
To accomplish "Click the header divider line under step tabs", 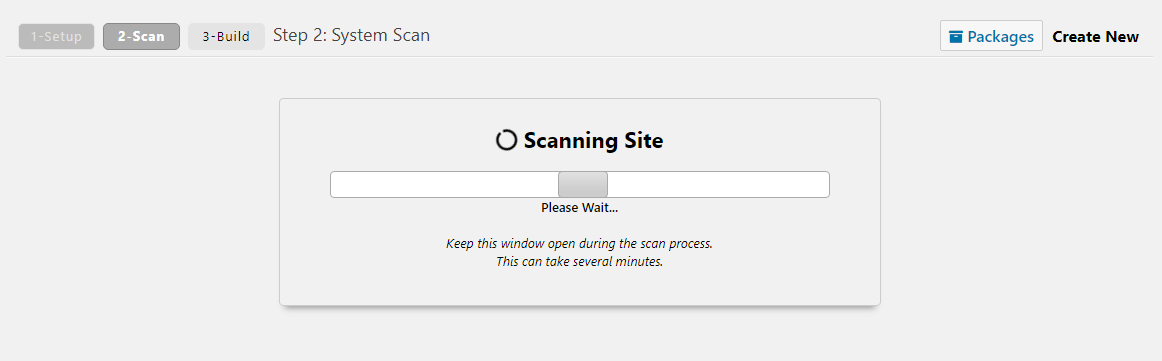I will [580, 56].
